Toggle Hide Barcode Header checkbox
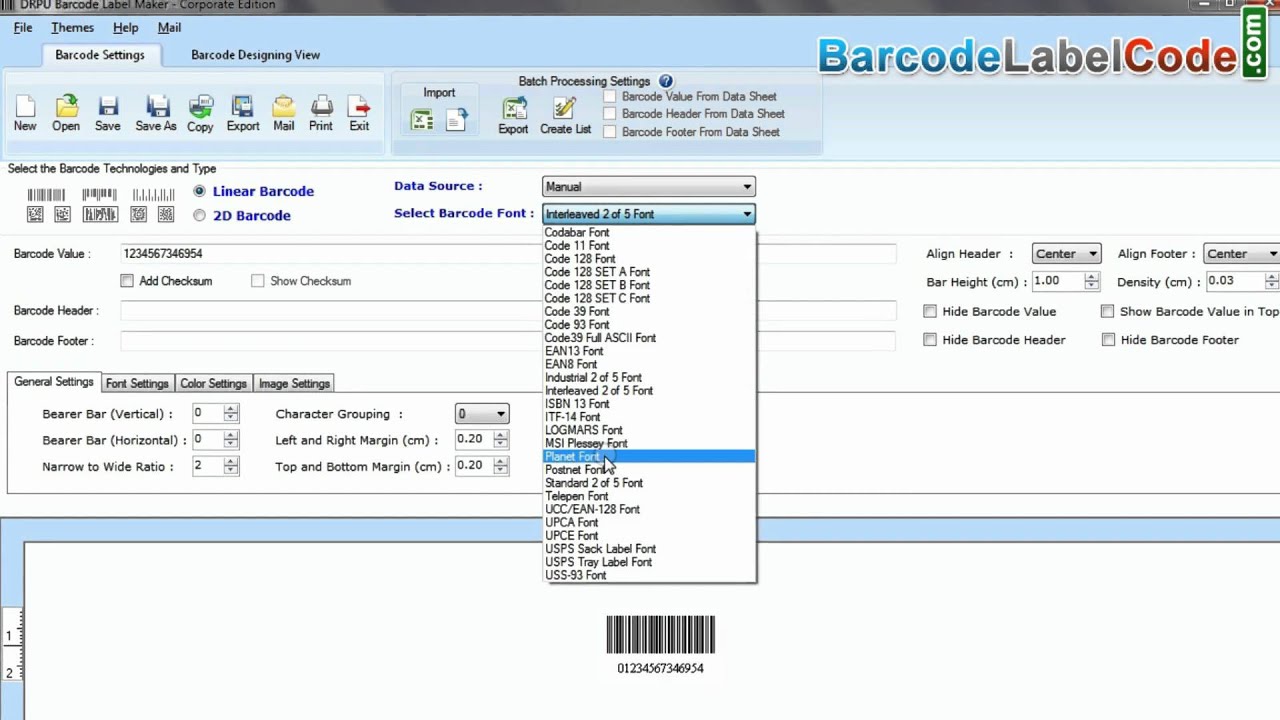The width and height of the screenshot is (1280, 720). pyautogui.click(x=930, y=340)
